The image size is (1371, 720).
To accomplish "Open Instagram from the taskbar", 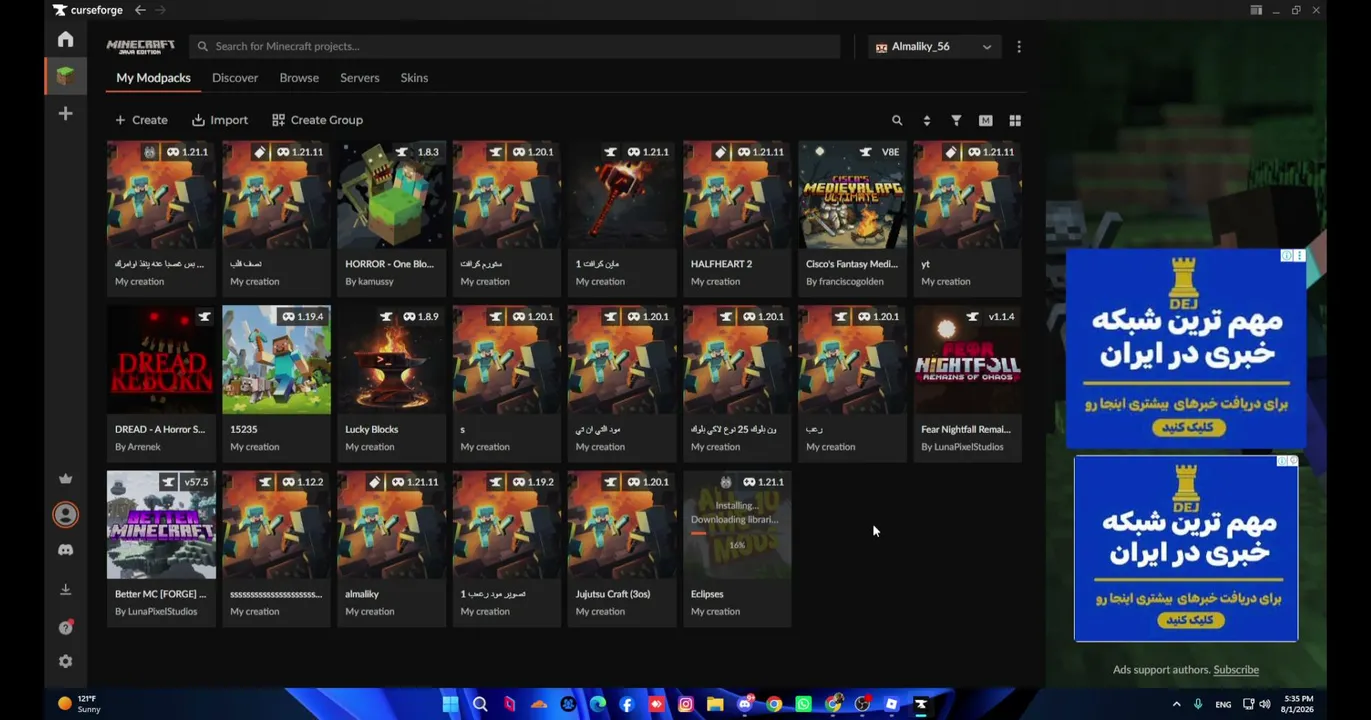I will (x=686, y=704).
